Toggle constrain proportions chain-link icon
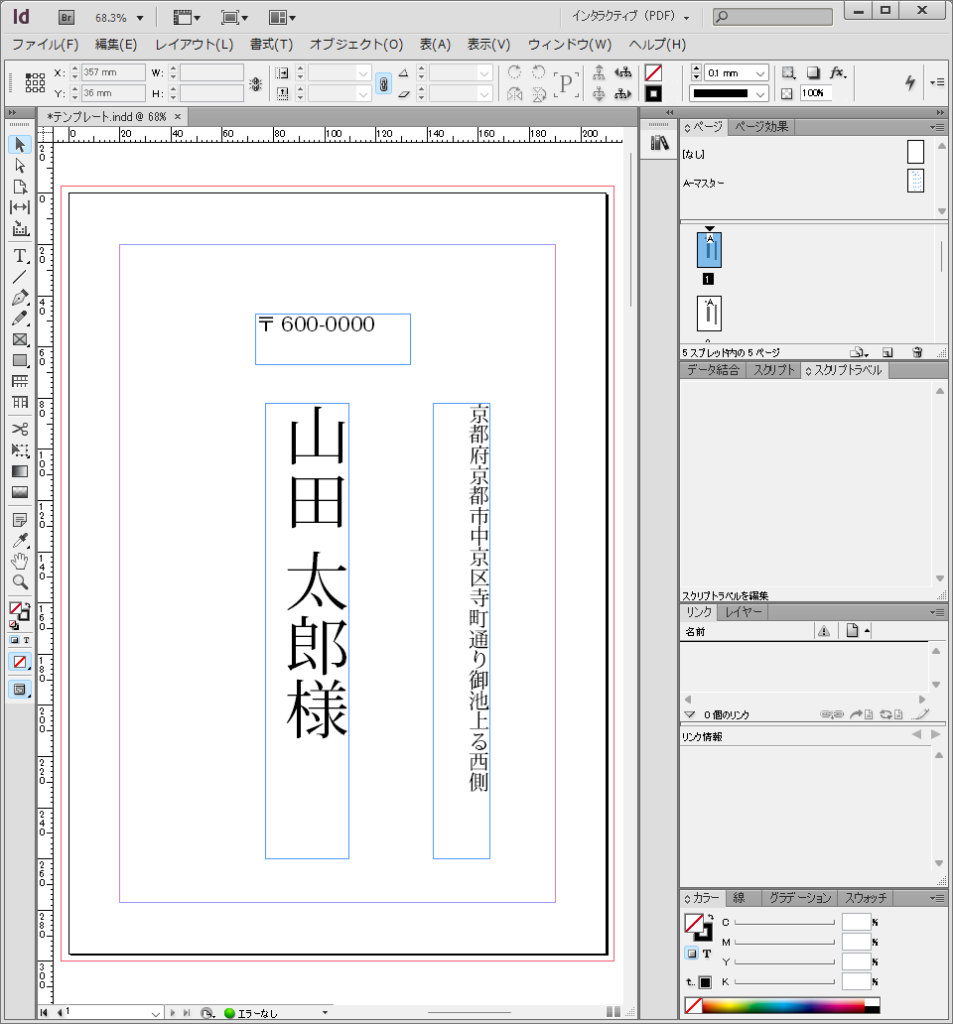The width and height of the screenshot is (953, 1024). coord(383,83)
